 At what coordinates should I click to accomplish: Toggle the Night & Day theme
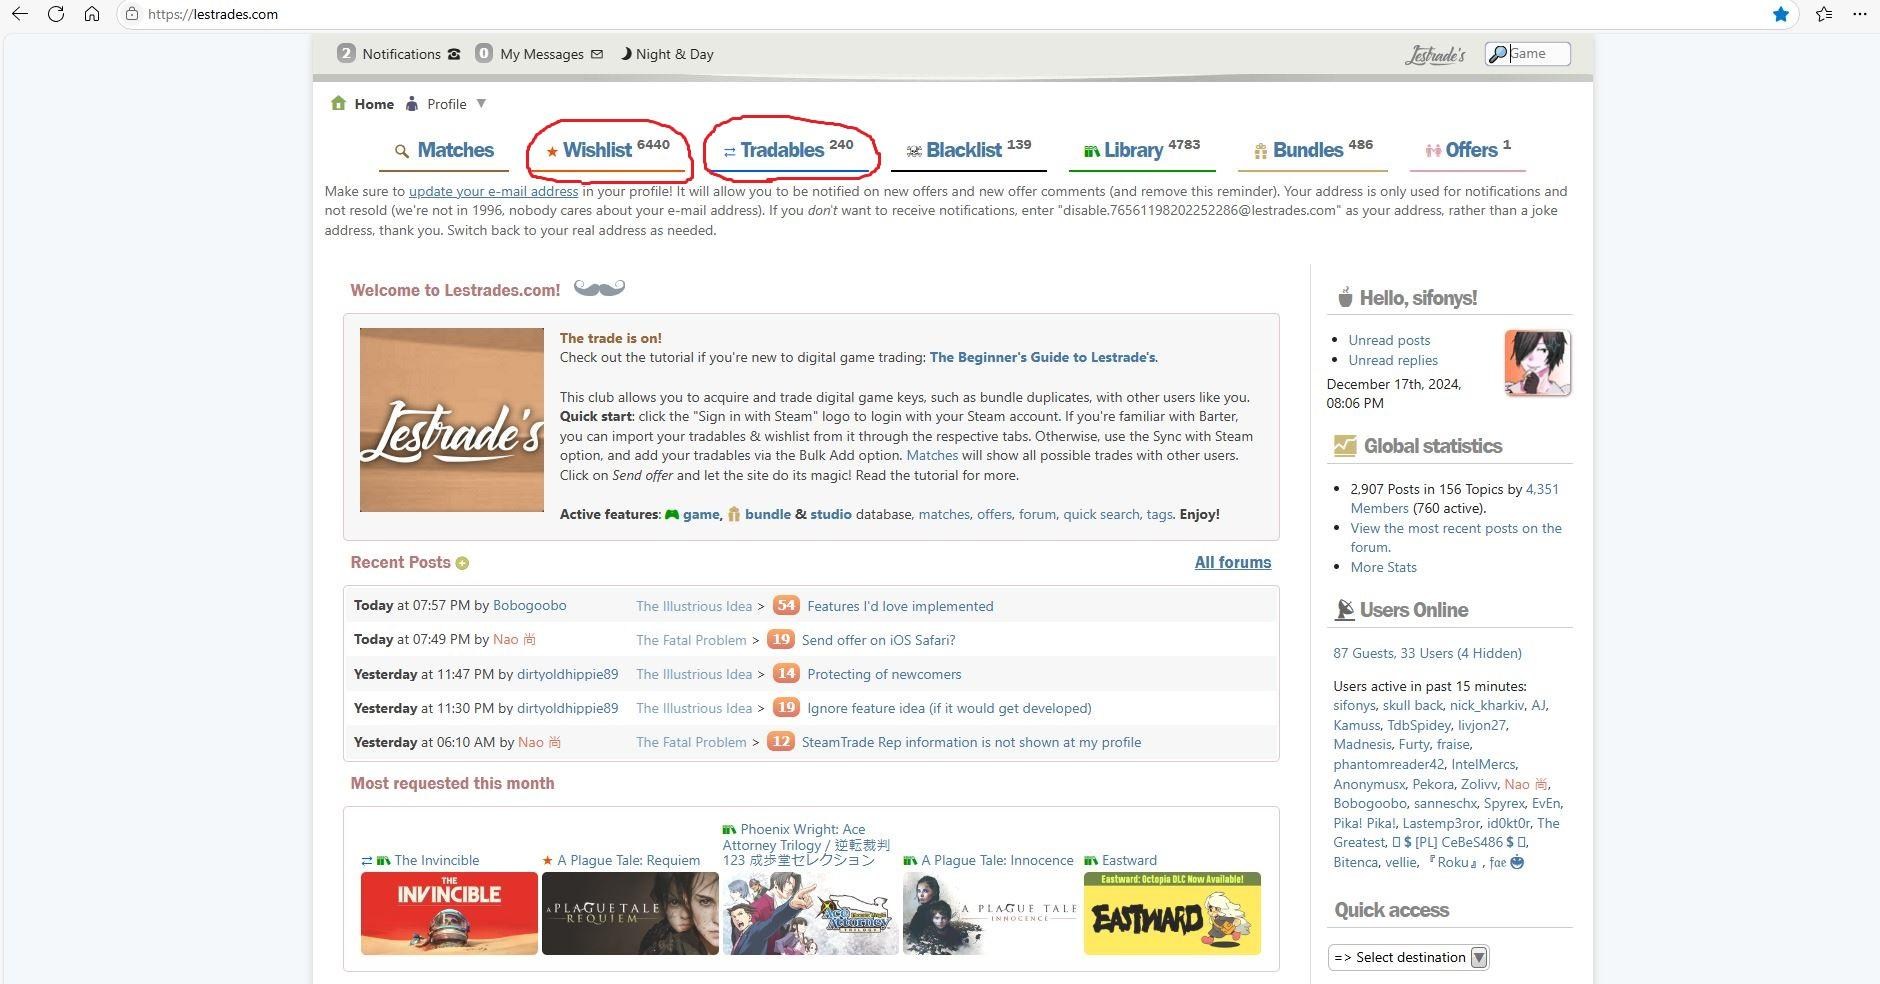coord(666,54)
